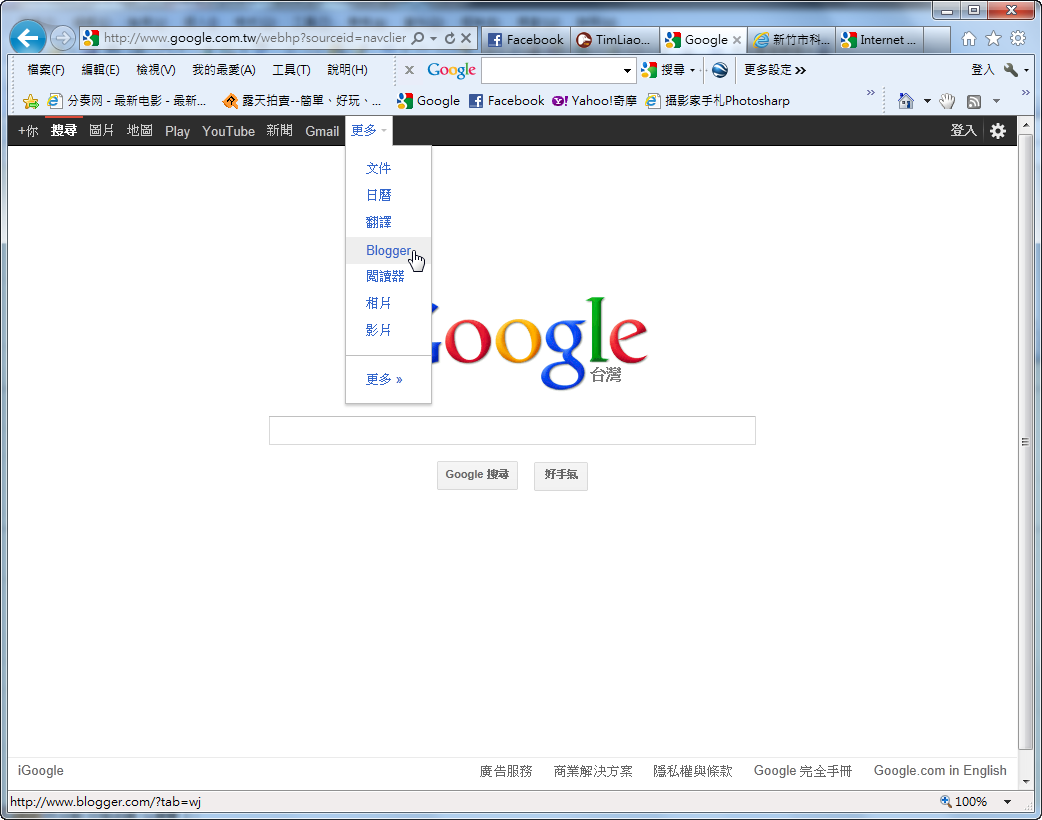Close the active Google tab
Image resolution: width=1042 pixels, height=820 pixels.
coord(736,40)
